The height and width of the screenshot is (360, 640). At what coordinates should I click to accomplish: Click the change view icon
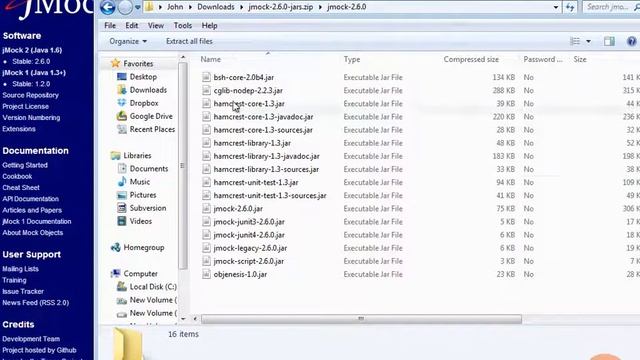click(575, 41)
